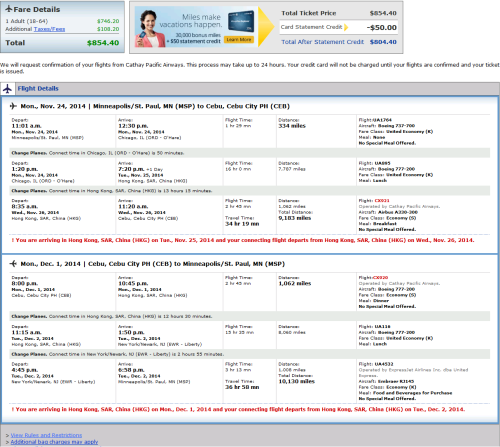This screenshot has width=500, height=447.
Task: Click the 9,183 miles total distance
Action: click(x=295, y=218)
